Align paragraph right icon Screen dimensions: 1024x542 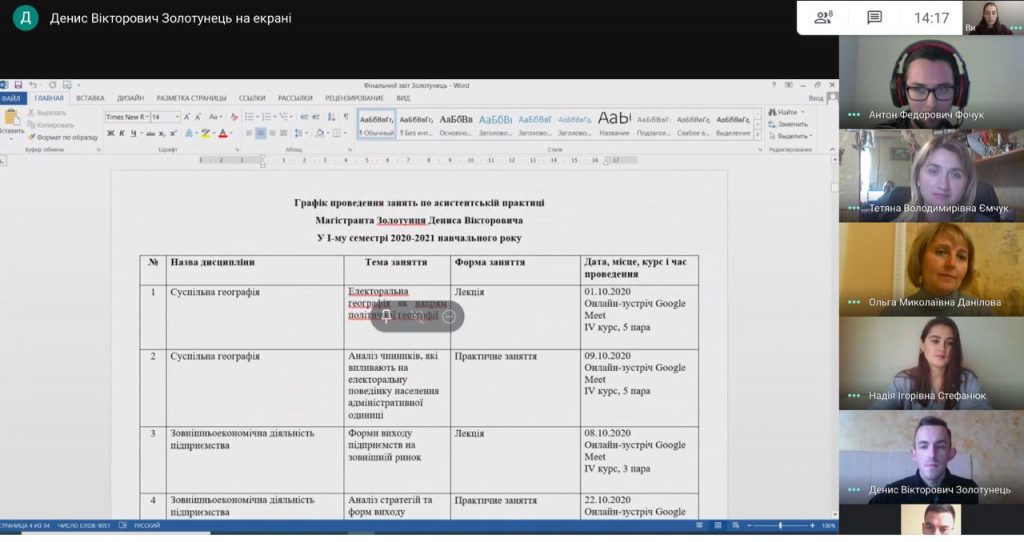point(272,133)
